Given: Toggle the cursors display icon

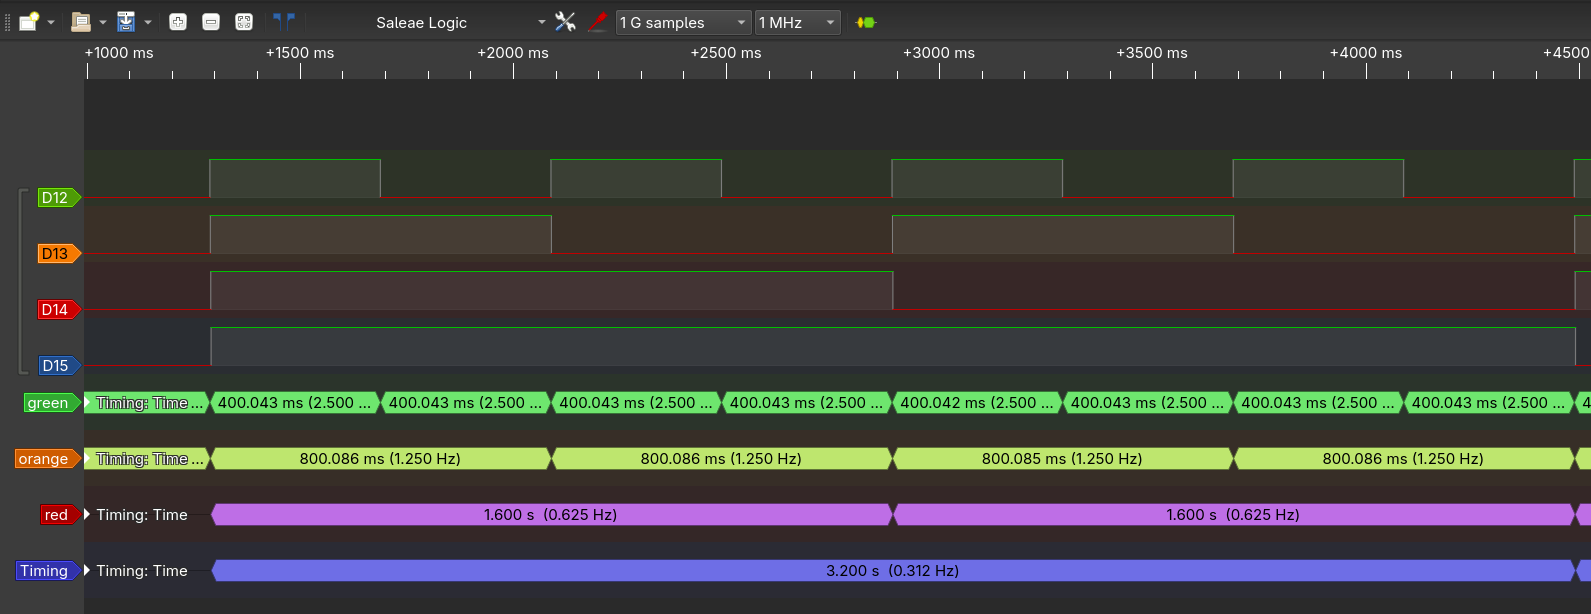Looking at the screenshot, I should 284,21.
